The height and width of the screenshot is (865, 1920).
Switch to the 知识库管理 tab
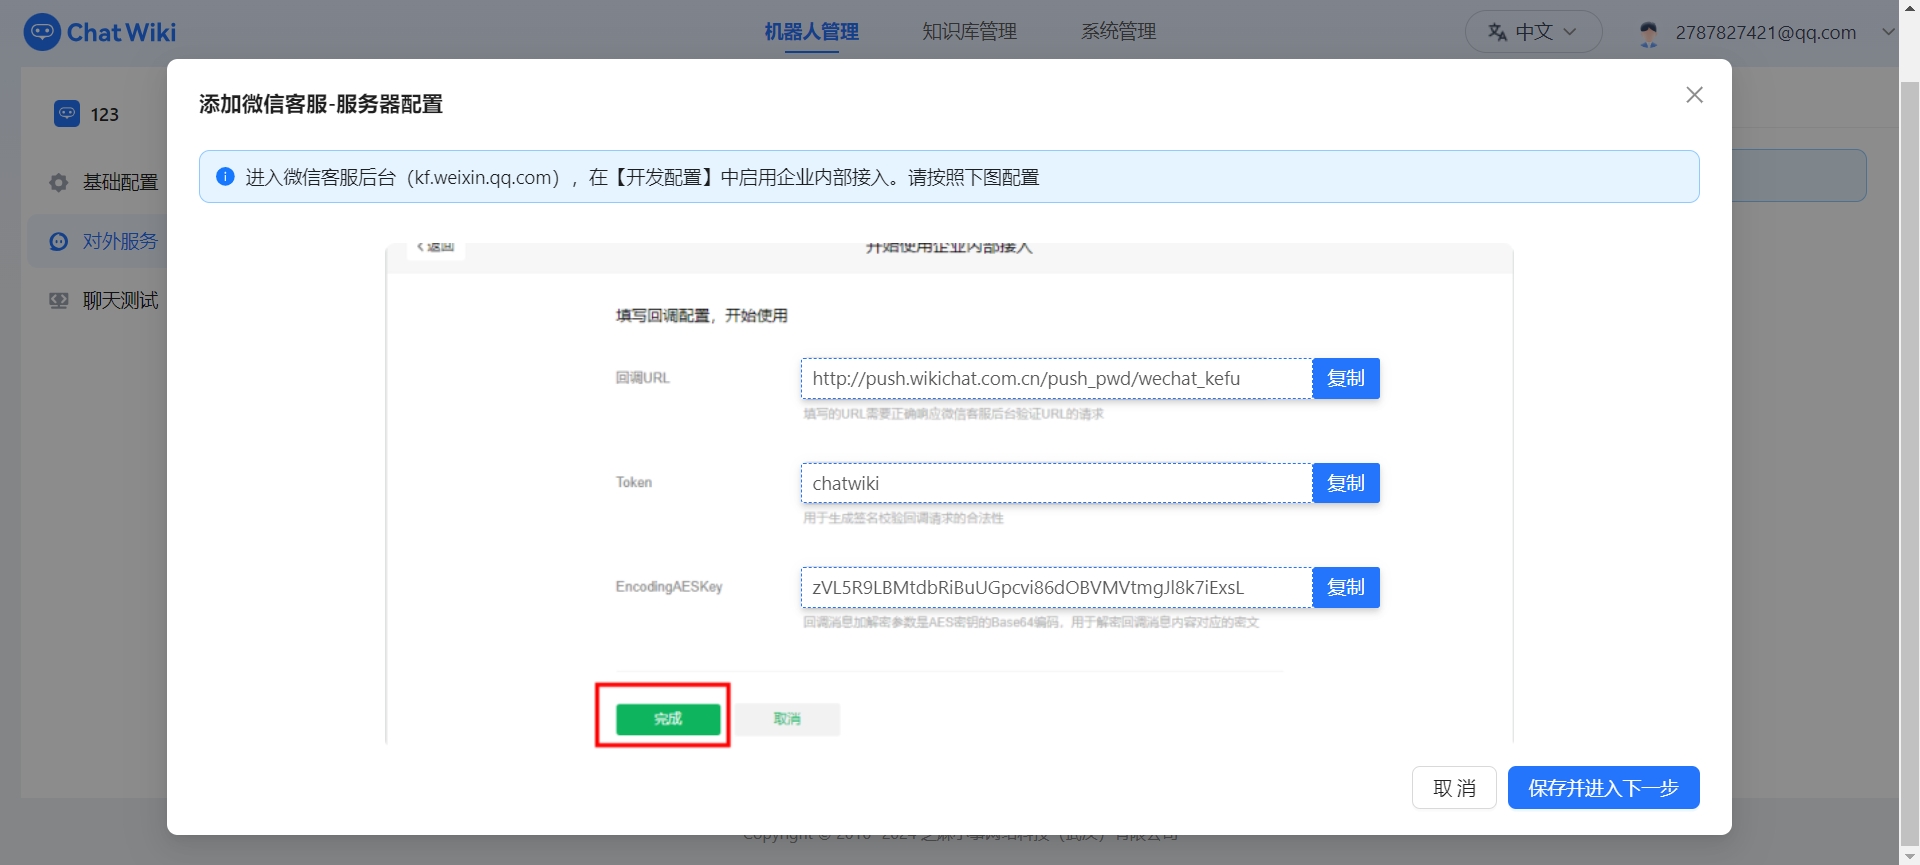click(x=969, y=32)
